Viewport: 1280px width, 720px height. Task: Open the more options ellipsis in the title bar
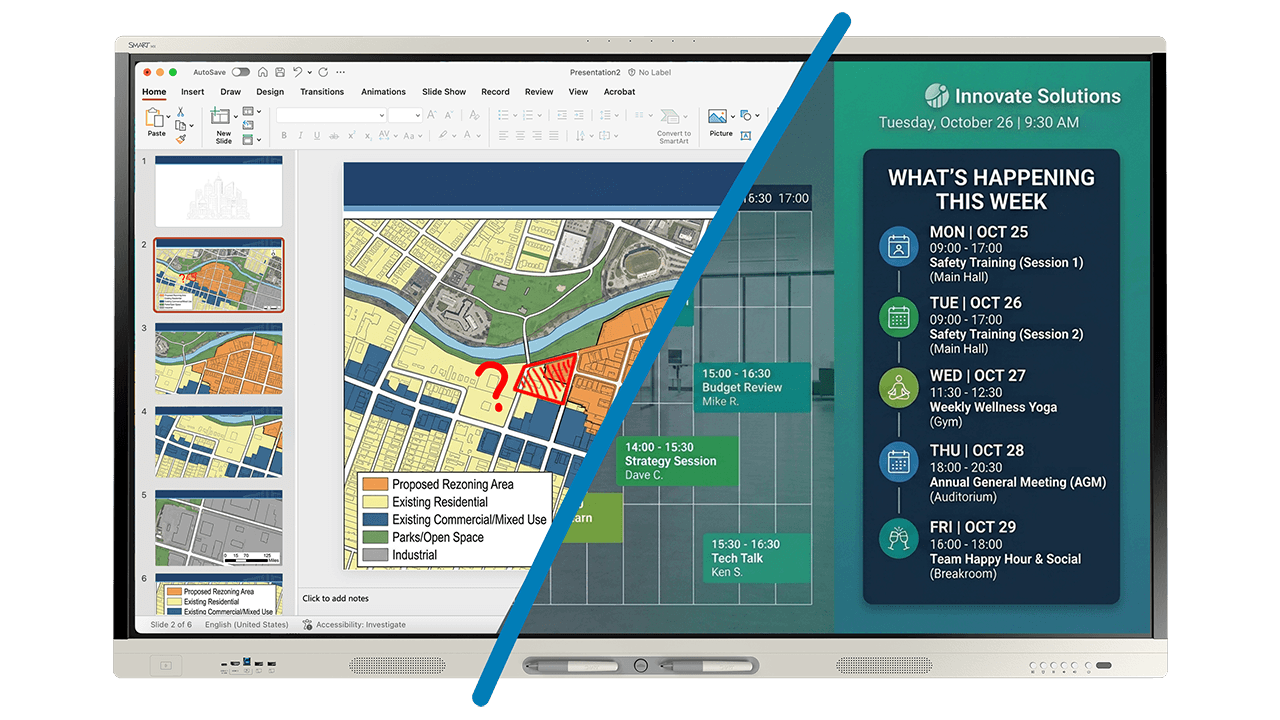click(x=341, y=72)
